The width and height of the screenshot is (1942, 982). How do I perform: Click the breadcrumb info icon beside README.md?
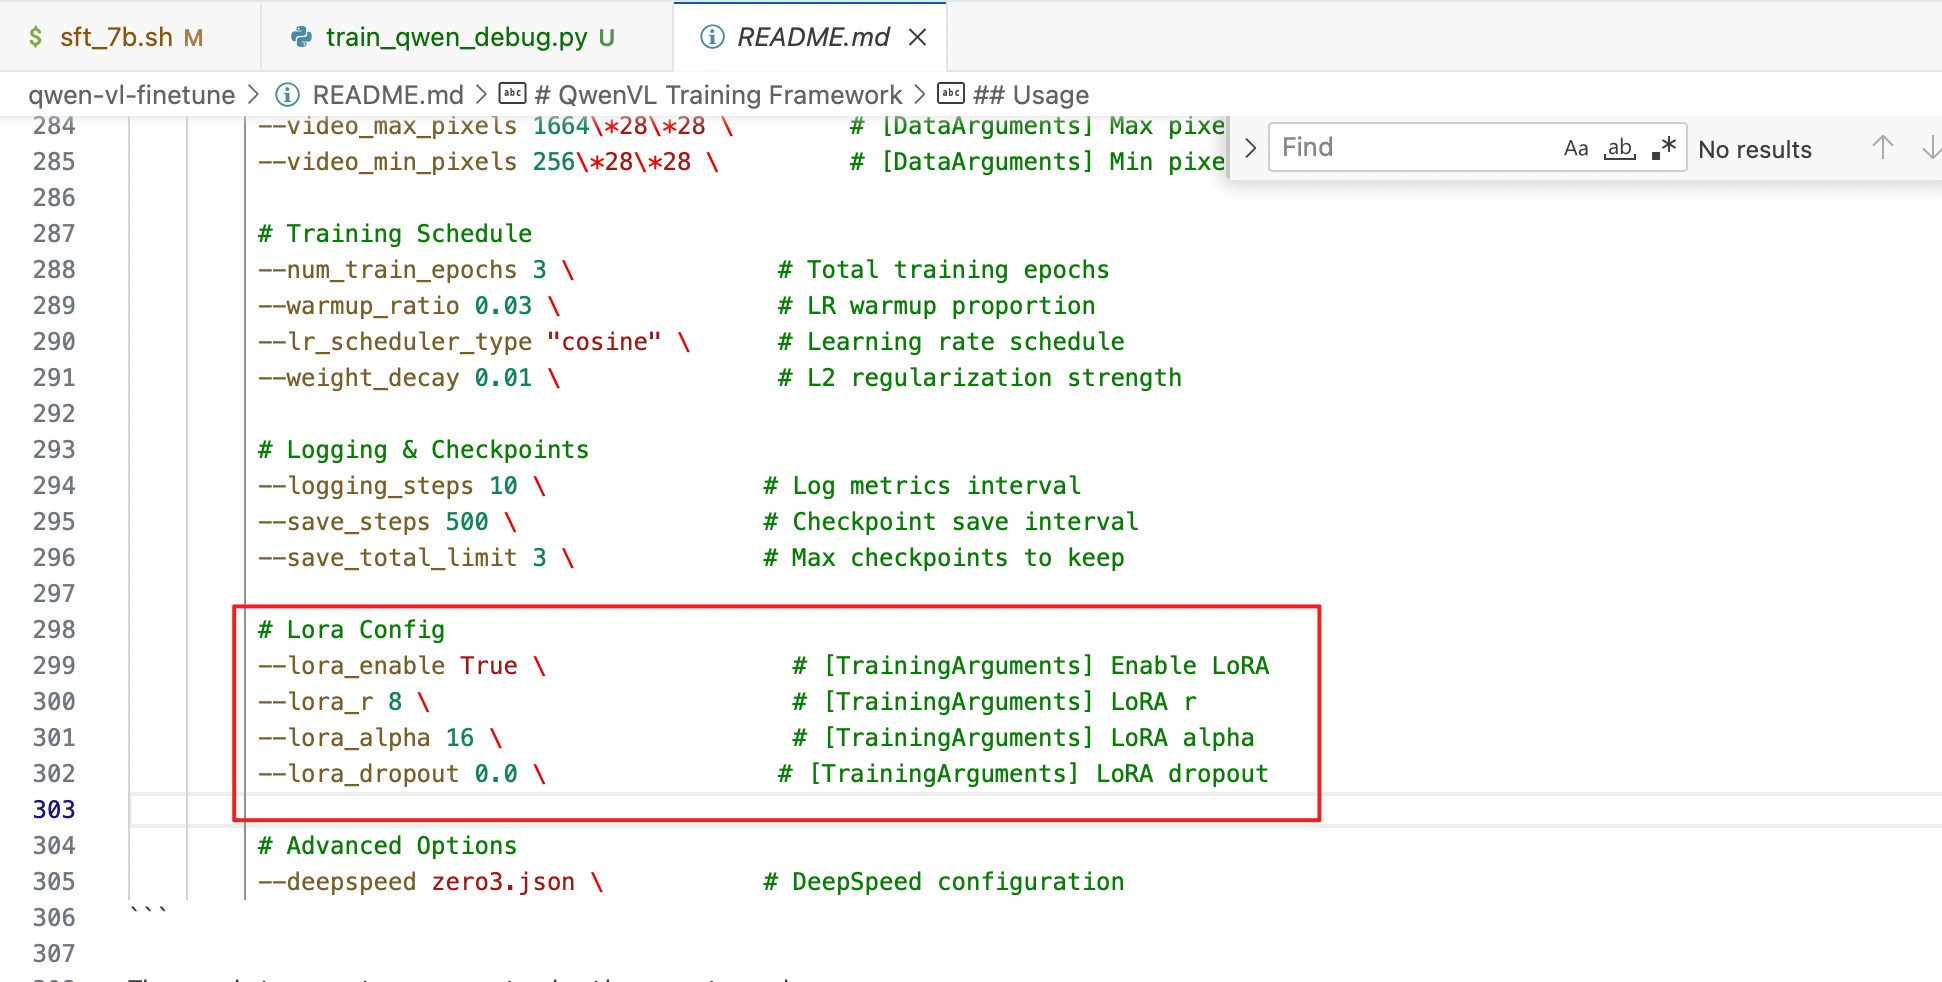(287, 95)
